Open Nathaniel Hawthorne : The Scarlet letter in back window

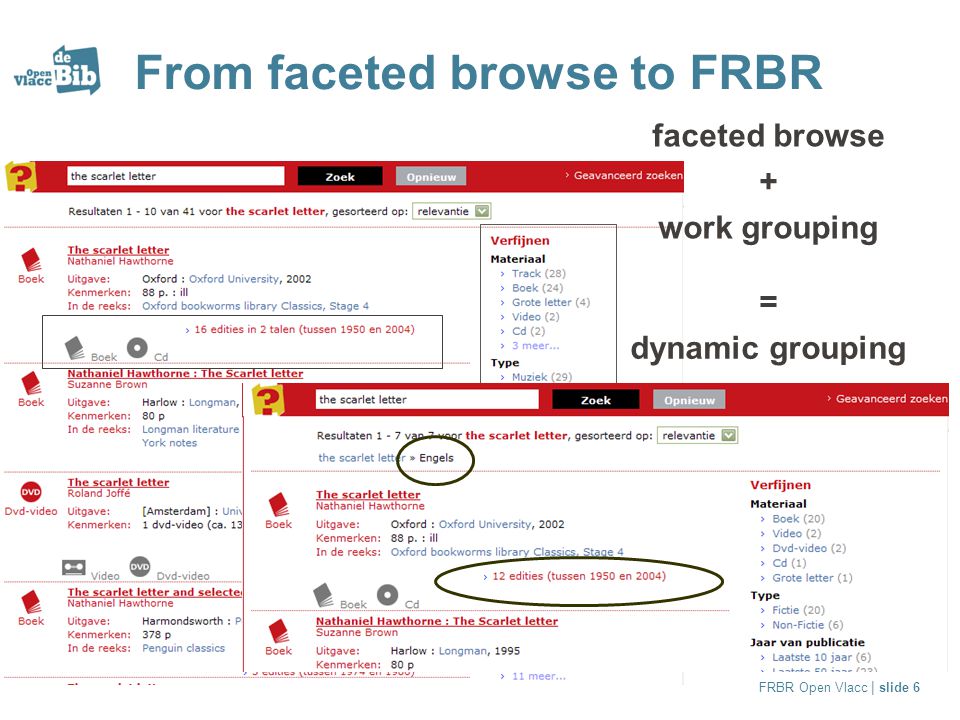(185, 373)
